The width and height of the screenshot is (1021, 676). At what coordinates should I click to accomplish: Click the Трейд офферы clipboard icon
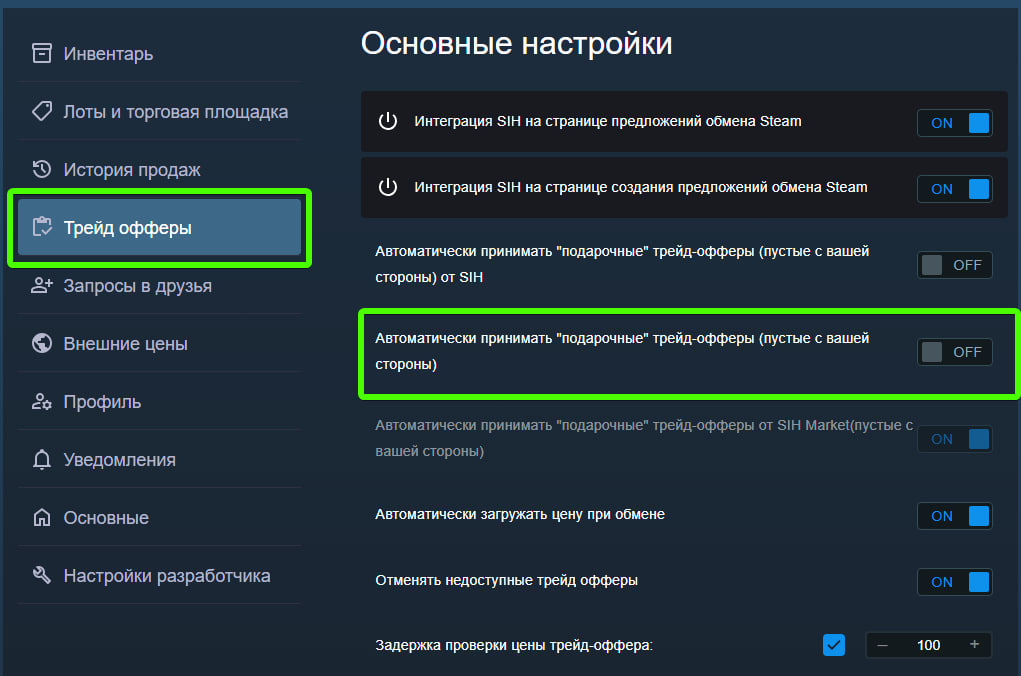tap(42, 227)
